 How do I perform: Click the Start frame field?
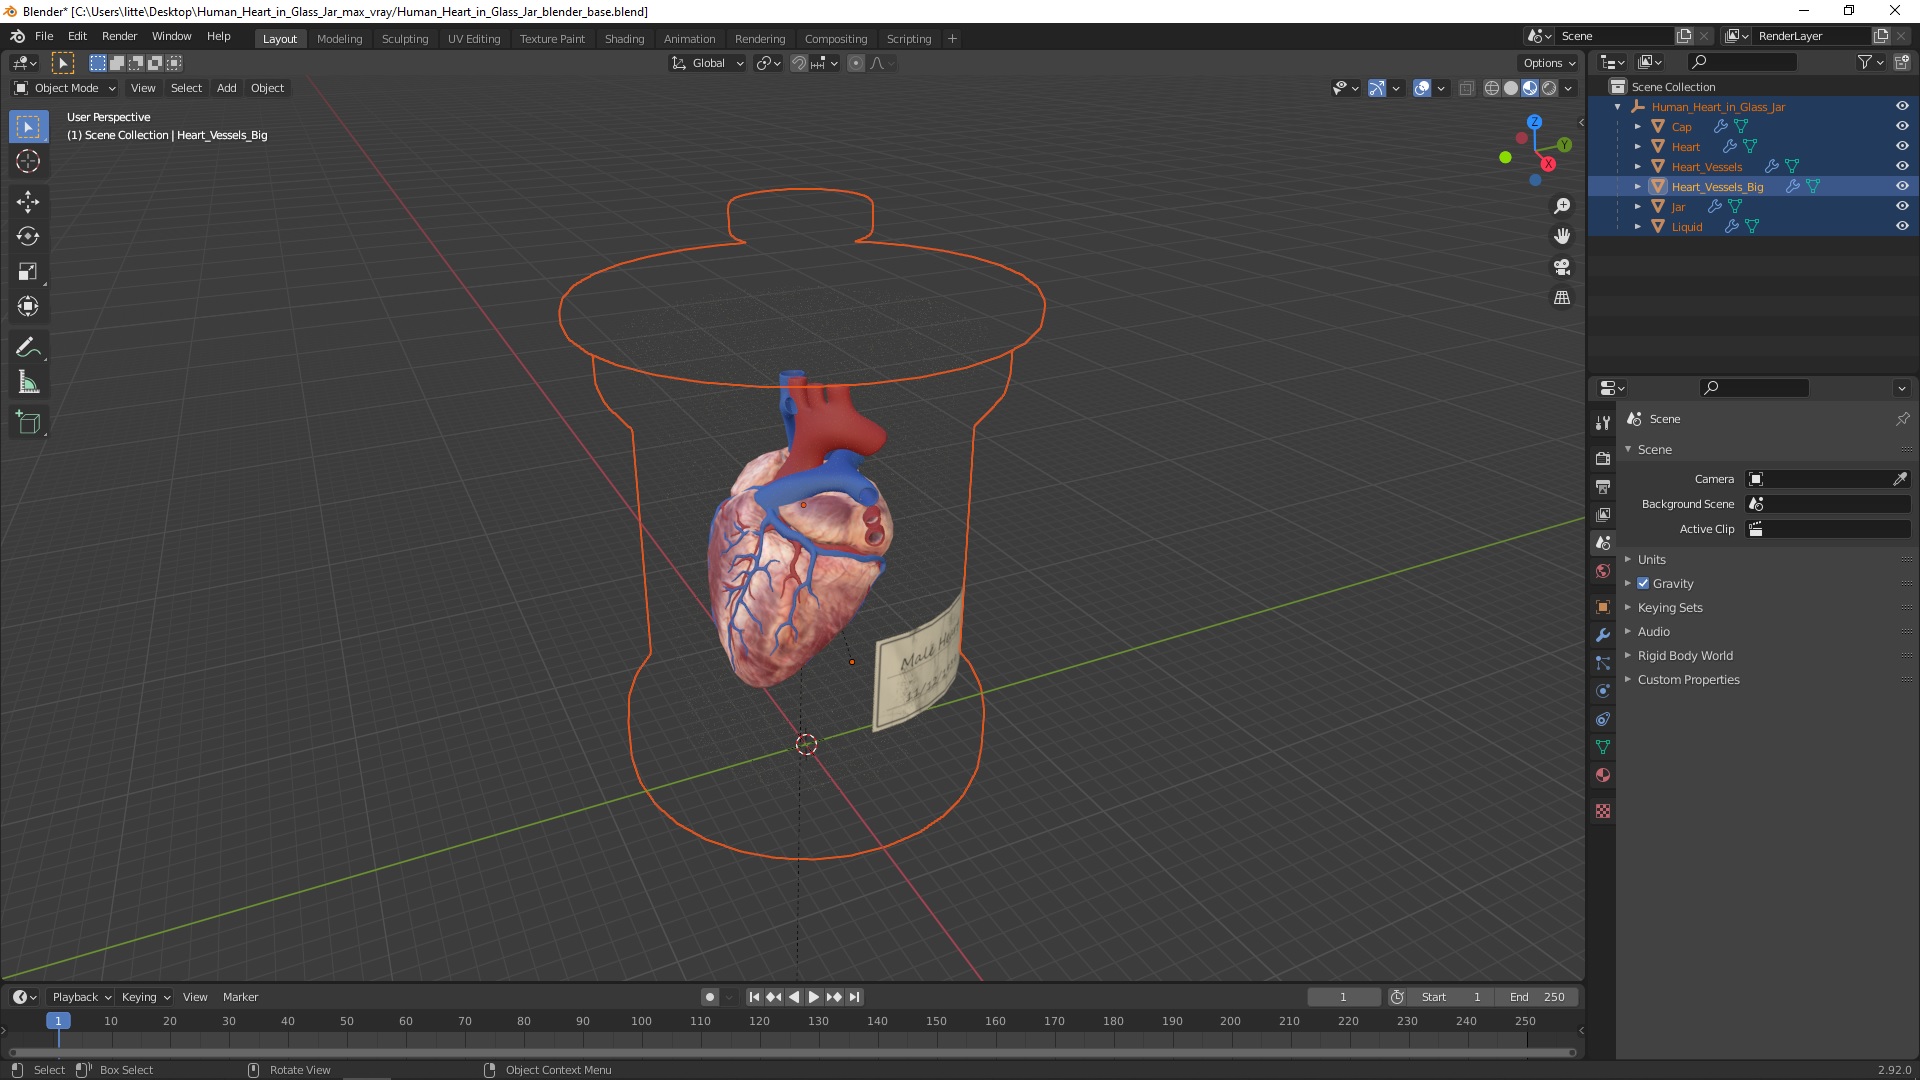click(x=1451, y=997)
